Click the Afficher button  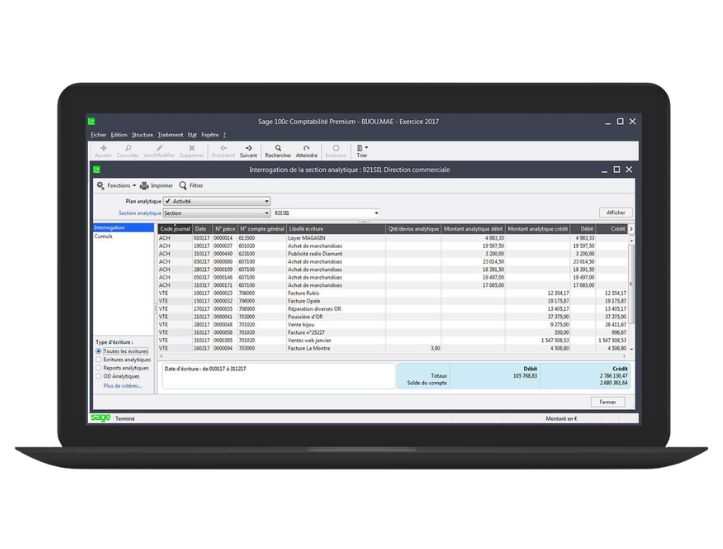click(x=616, y=213)
